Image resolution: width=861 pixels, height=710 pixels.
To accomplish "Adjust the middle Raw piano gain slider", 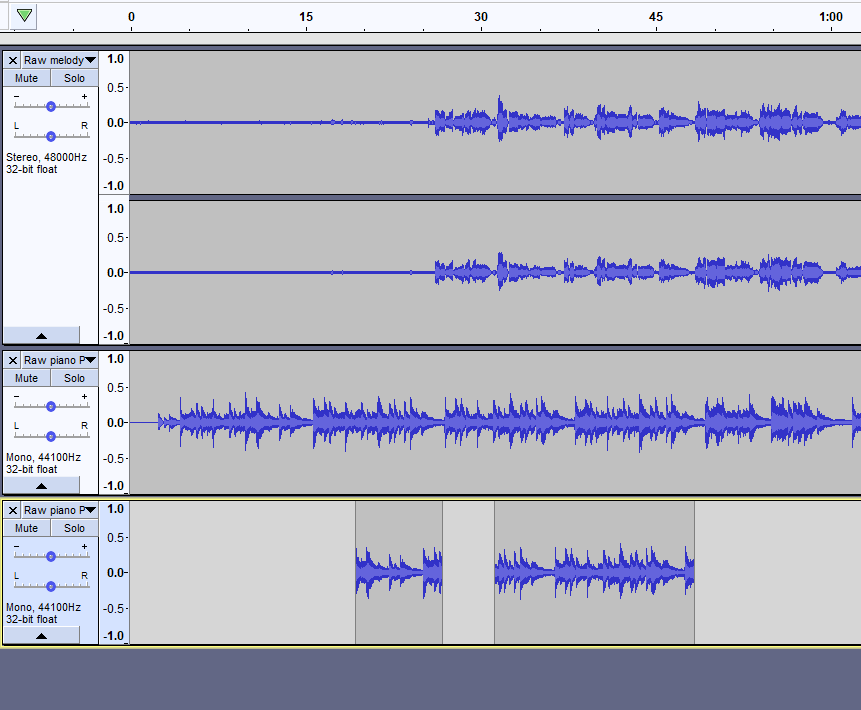I will pyautogui.click(x=51, y=406).
